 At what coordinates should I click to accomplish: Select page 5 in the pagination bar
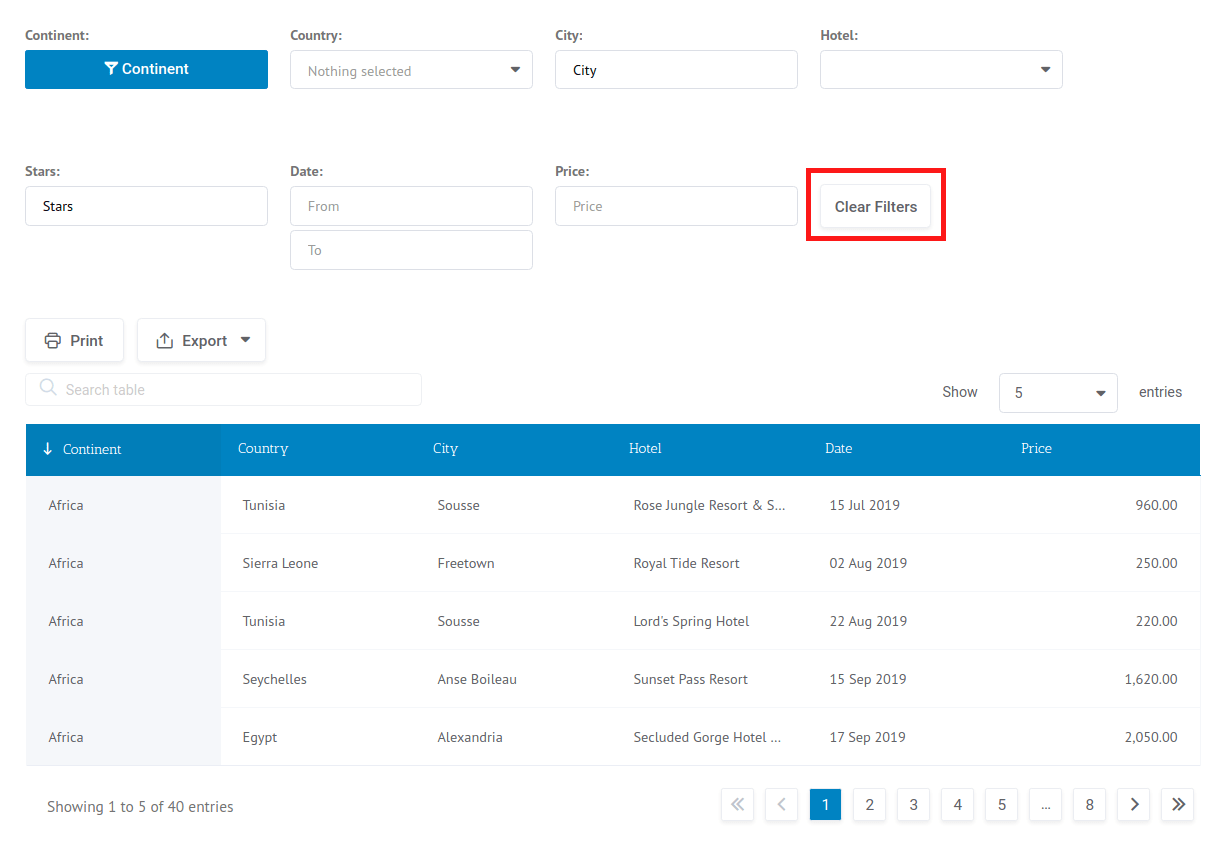point(1001,804)
